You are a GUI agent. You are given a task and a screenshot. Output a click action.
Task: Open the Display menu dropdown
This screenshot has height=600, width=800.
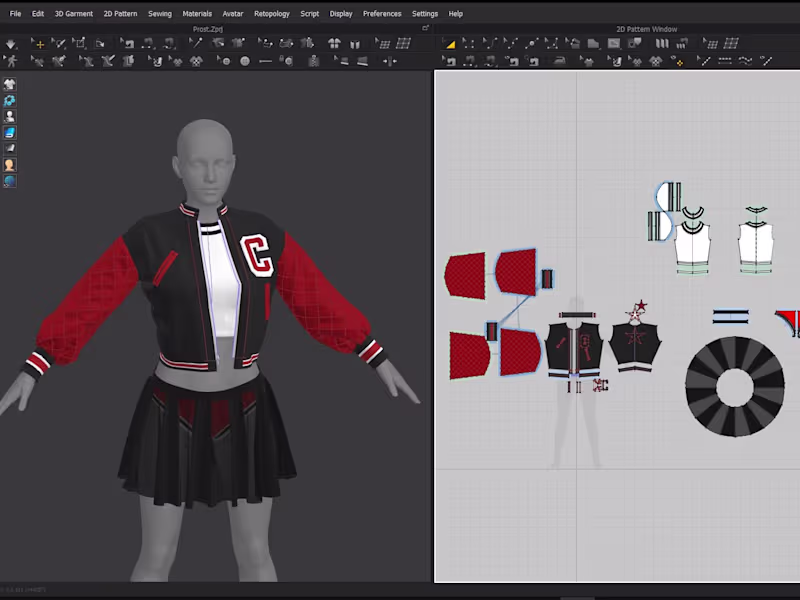tap(340, 13)
